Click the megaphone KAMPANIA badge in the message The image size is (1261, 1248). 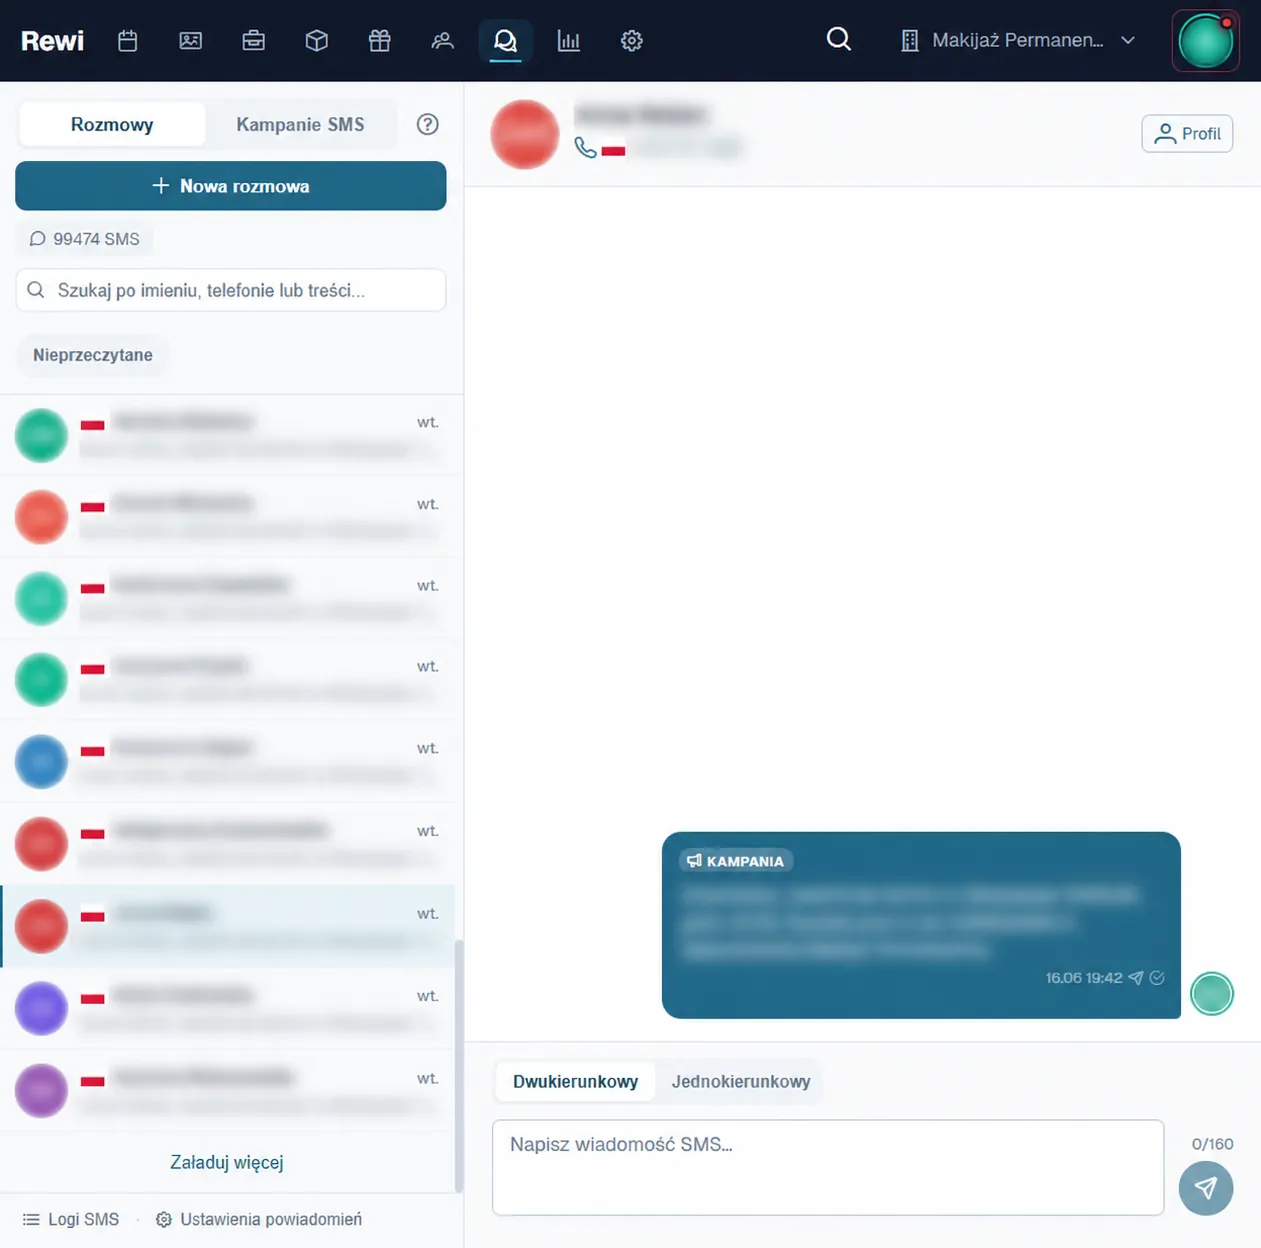pos(736,861)
